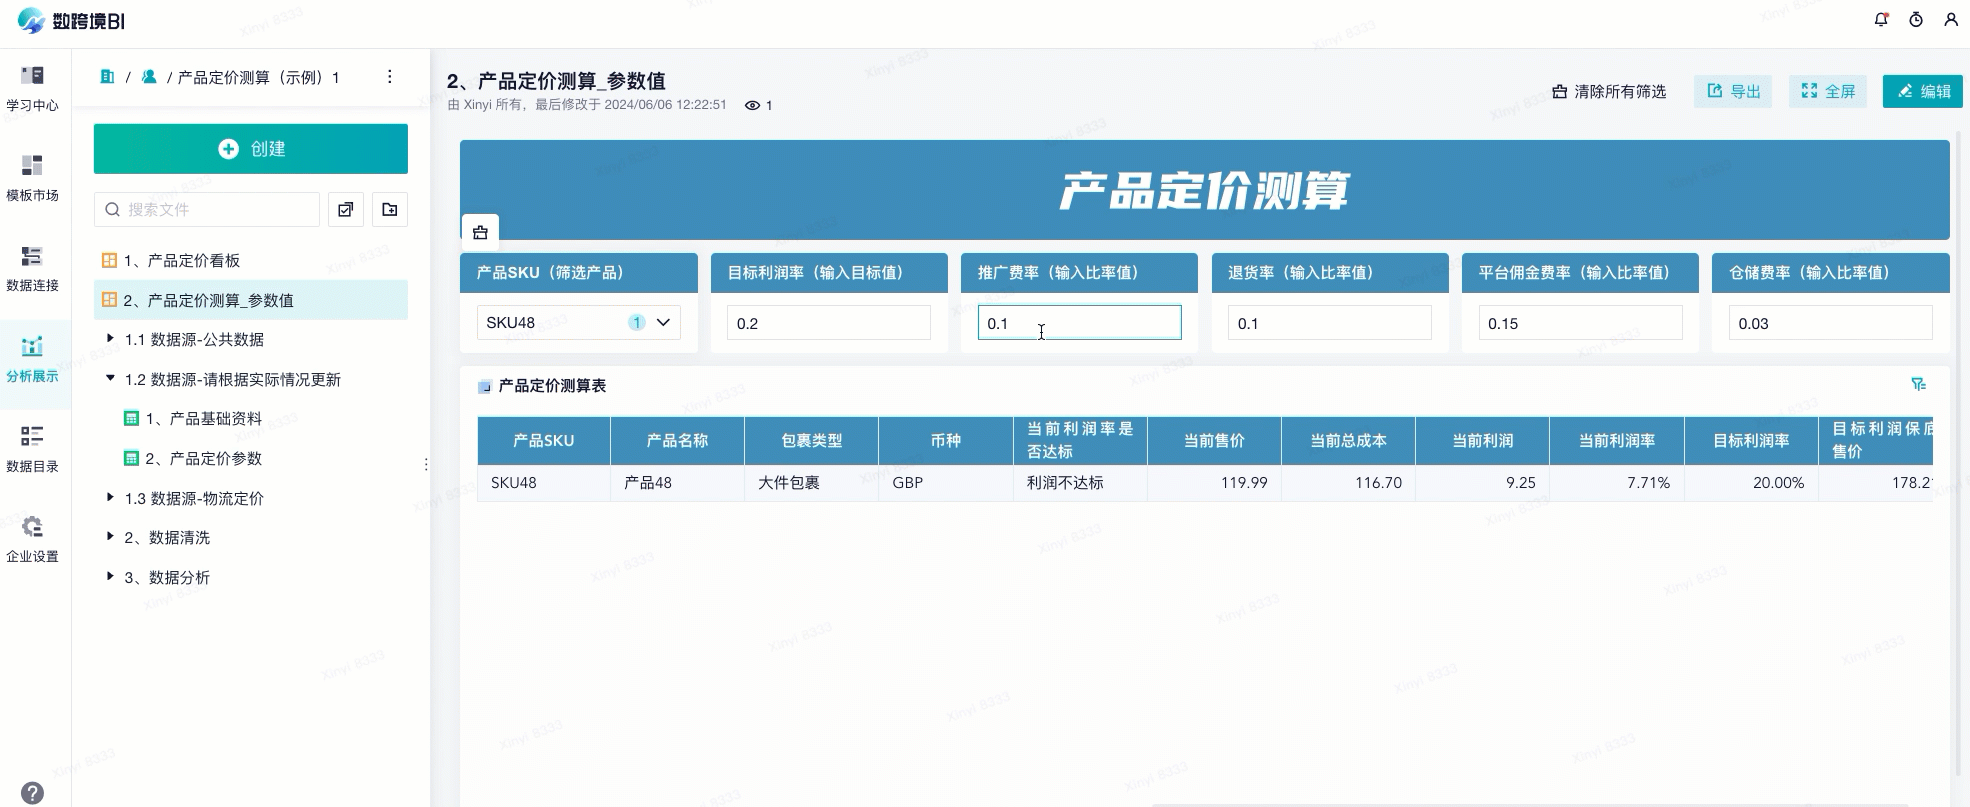Select 2、产品定价测算_参数值 dashboard
1970x807 pixels.
click(251, 300)
